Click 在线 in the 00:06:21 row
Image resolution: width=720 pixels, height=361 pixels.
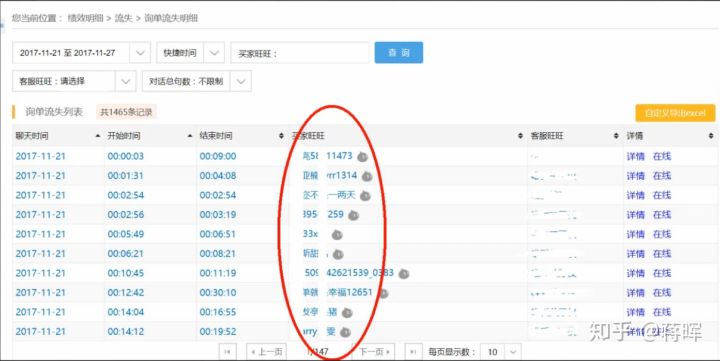(x=662, y=254)
